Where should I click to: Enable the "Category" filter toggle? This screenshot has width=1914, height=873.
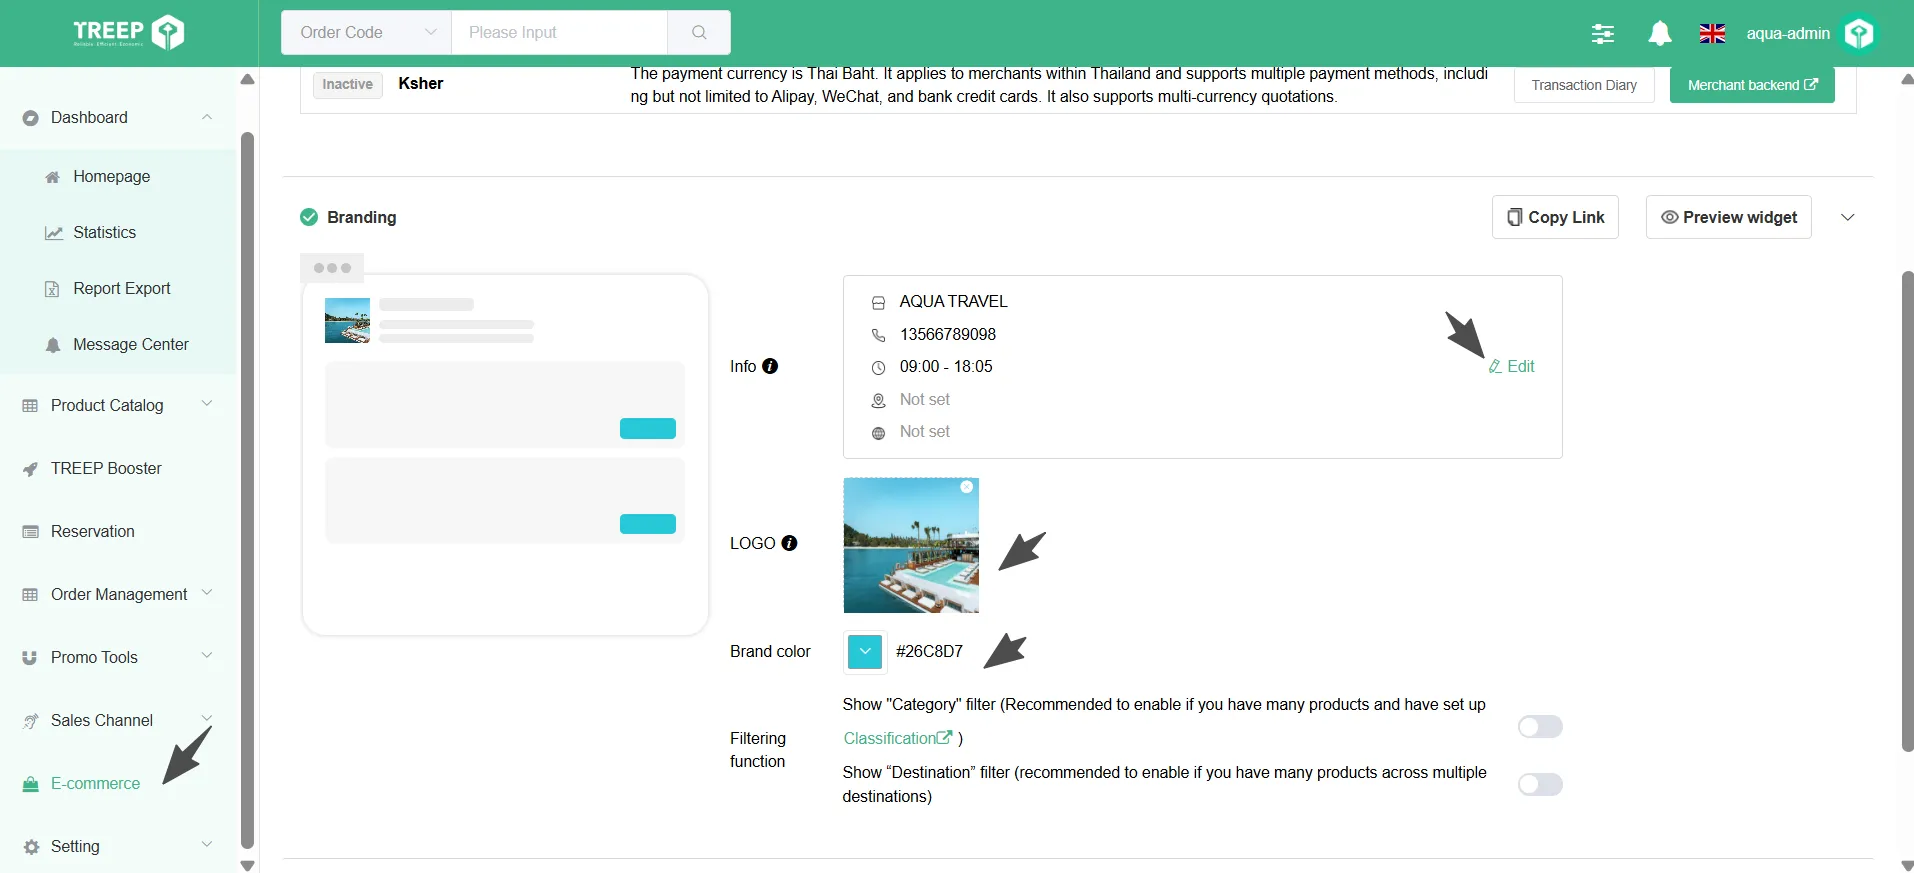(x=1539, y=727)
